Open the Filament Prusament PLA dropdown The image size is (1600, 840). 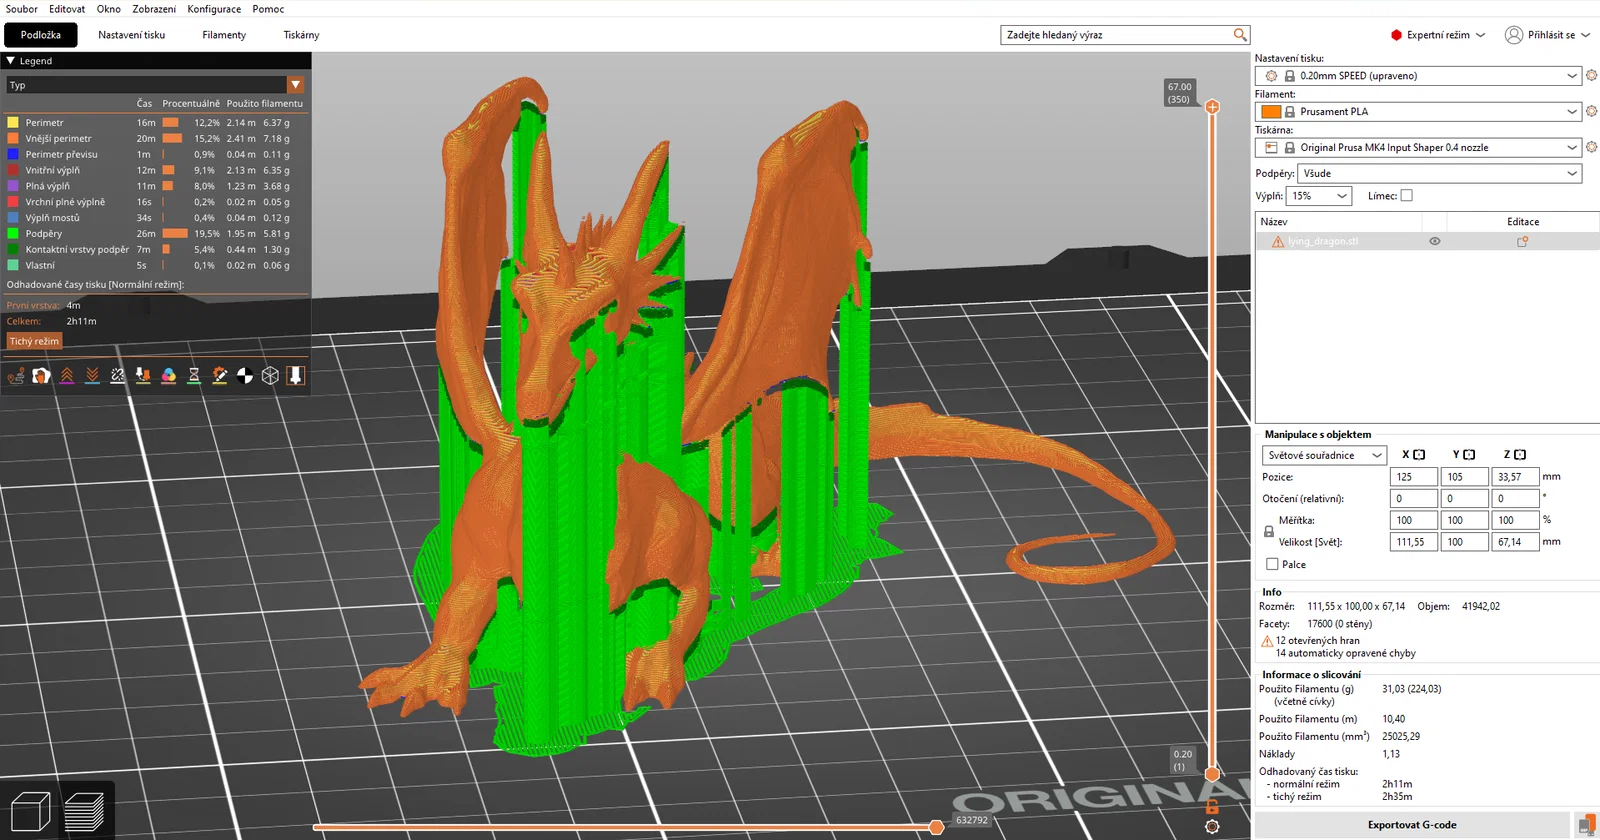tap(1418, 112)
